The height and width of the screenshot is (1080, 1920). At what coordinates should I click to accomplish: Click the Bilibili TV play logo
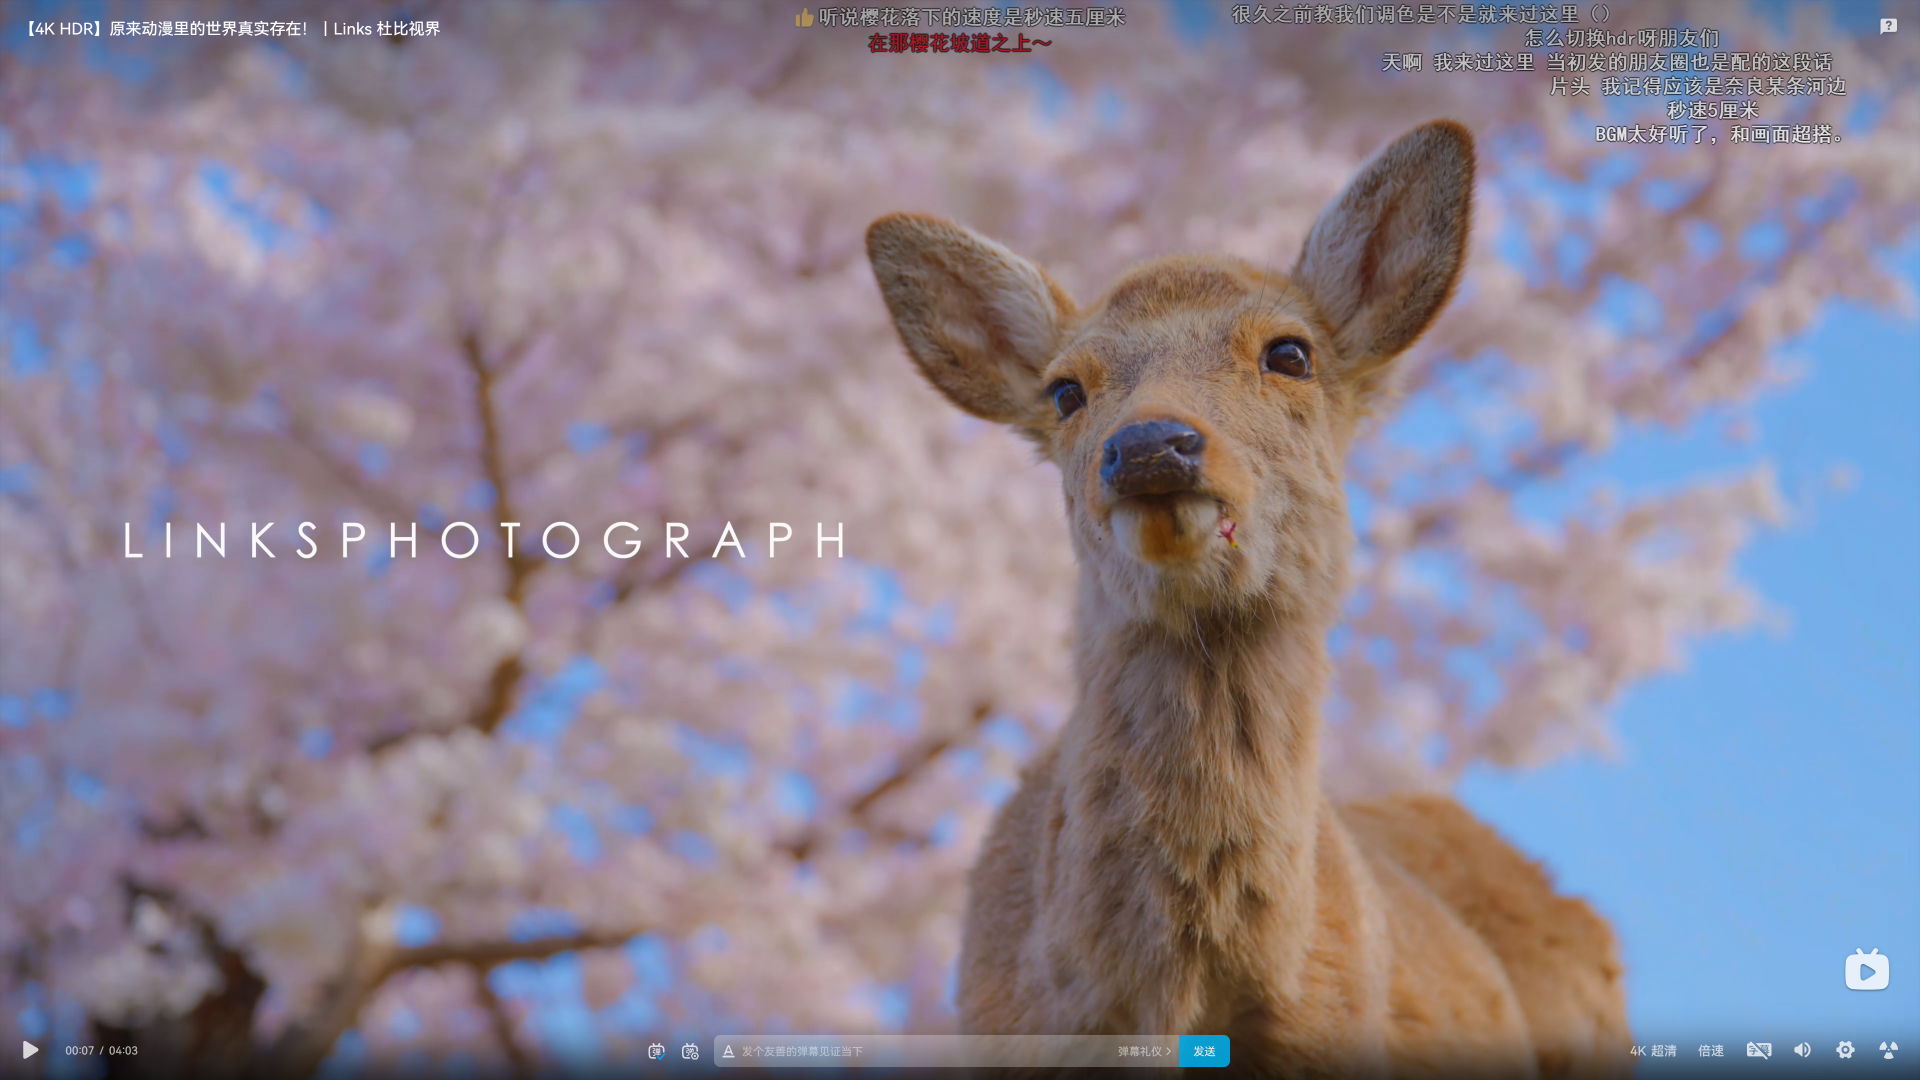point(1867,969)
